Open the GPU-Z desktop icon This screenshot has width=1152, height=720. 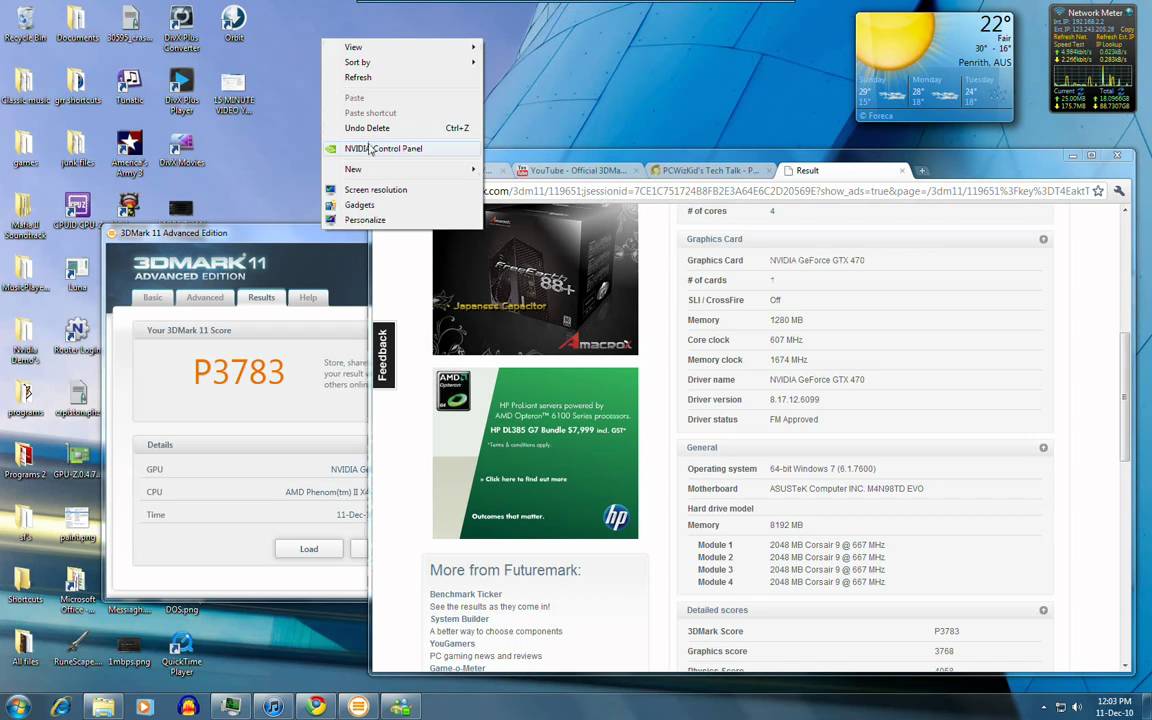pyautogui.click(x=77, y=460)
